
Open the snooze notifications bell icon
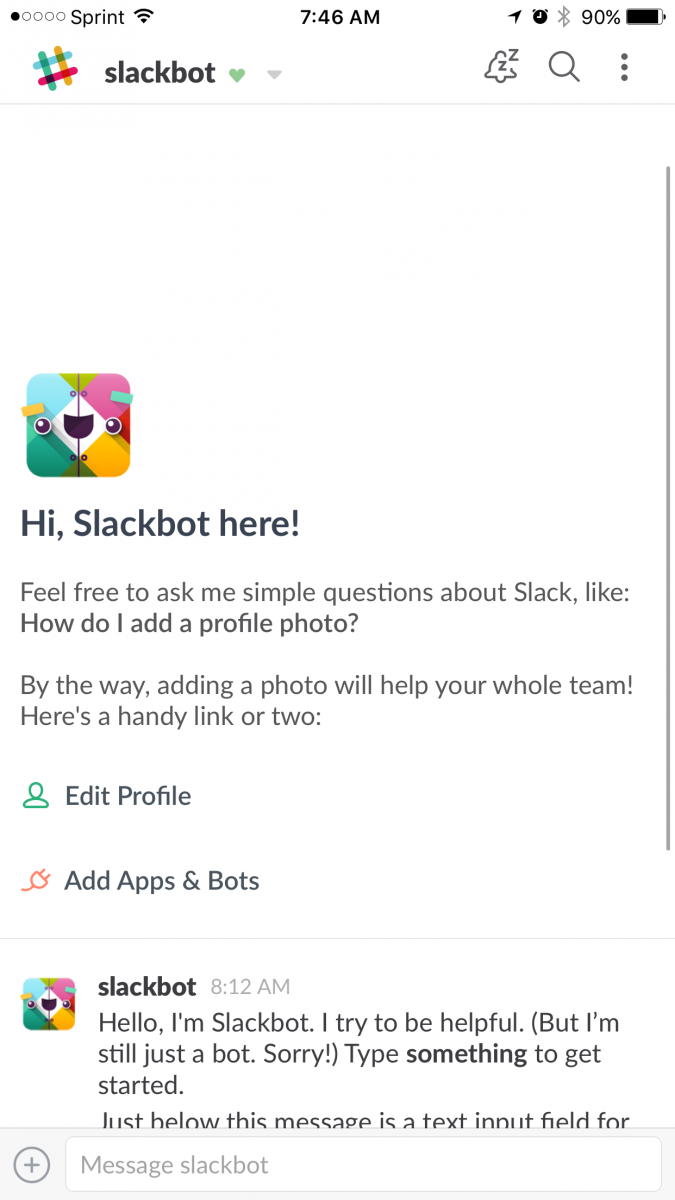pyautogui.click(x=500, y=67)
